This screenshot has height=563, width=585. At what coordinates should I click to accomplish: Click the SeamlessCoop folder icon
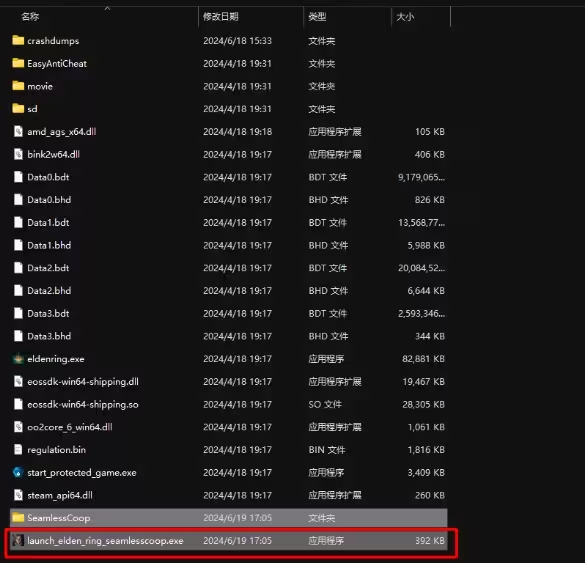pos(18,517)
